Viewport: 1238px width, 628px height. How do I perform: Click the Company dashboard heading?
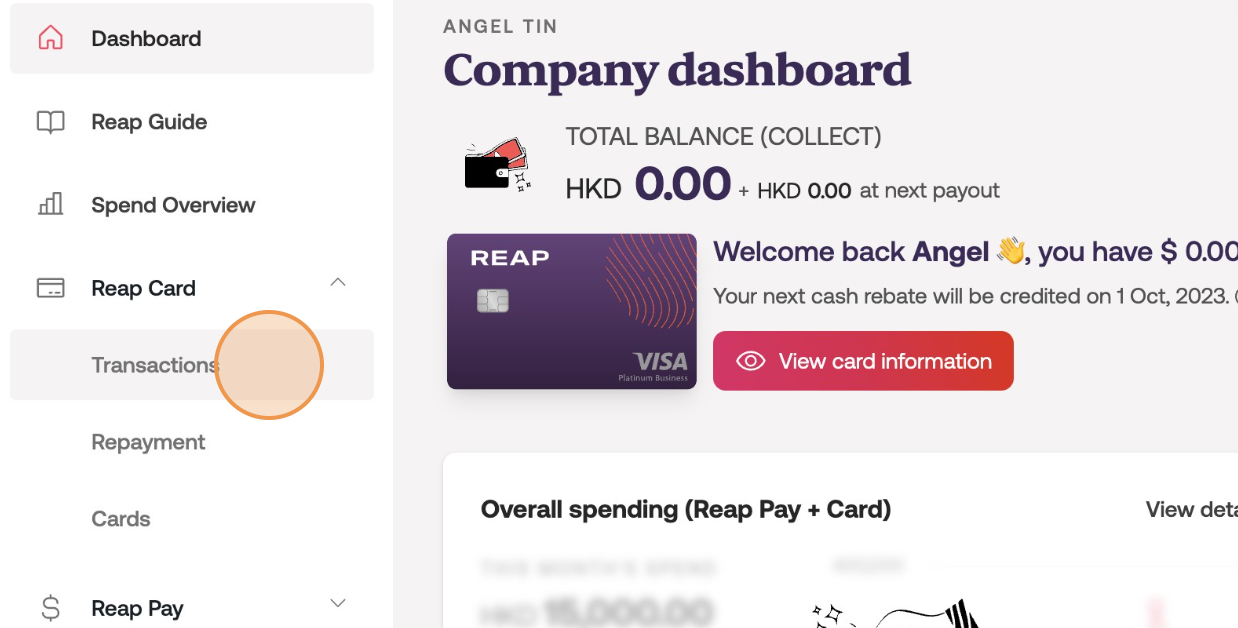[x=677, y=71]
